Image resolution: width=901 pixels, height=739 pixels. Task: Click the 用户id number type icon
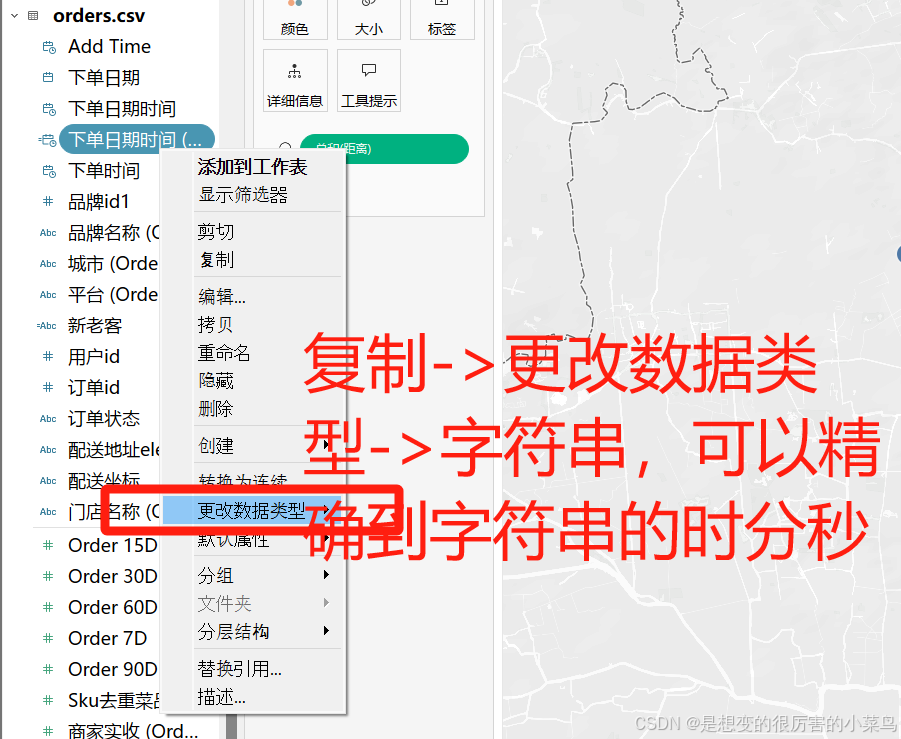[48, 356]
